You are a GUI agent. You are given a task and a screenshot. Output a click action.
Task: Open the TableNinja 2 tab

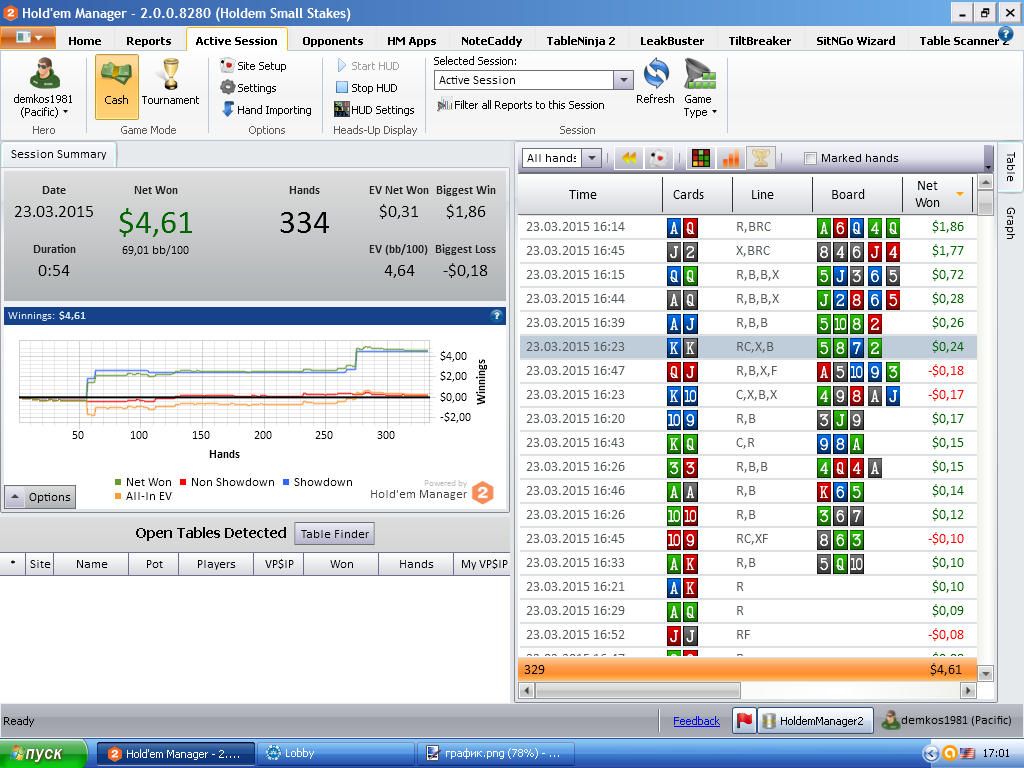[x=581, y=40]
